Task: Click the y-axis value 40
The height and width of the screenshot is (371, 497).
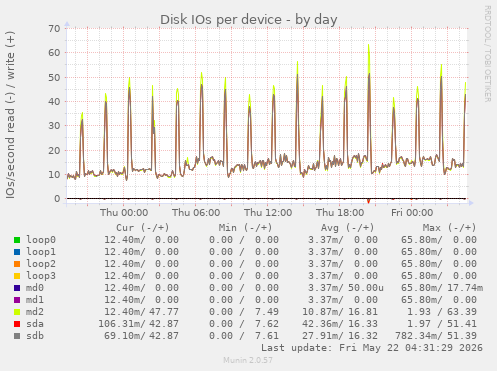Action: pyautogui.click(x=54, y=102)
